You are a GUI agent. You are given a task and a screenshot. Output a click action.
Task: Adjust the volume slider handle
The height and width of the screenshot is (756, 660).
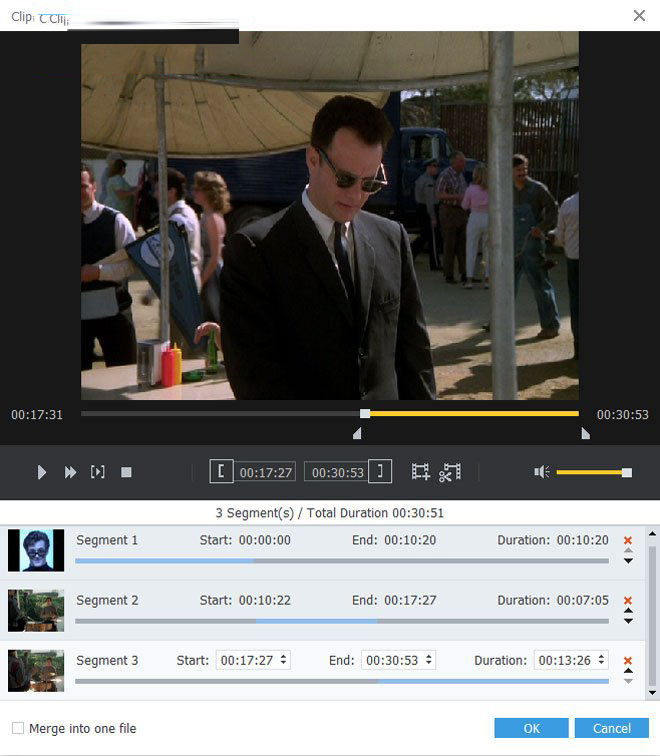627,472
